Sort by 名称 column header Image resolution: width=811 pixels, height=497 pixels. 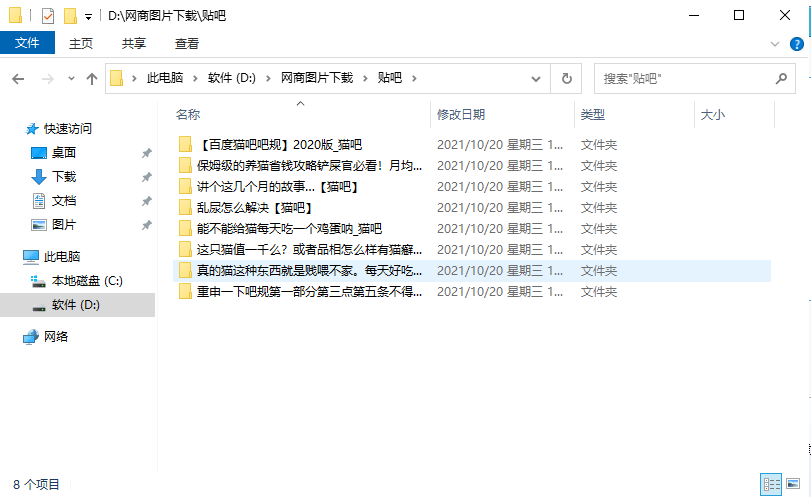coord(188,114)
